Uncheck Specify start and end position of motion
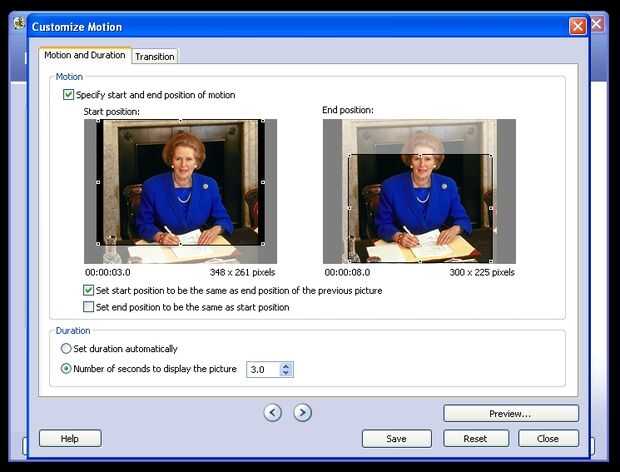Screen dimensions: 620x472 pos(68,95)
